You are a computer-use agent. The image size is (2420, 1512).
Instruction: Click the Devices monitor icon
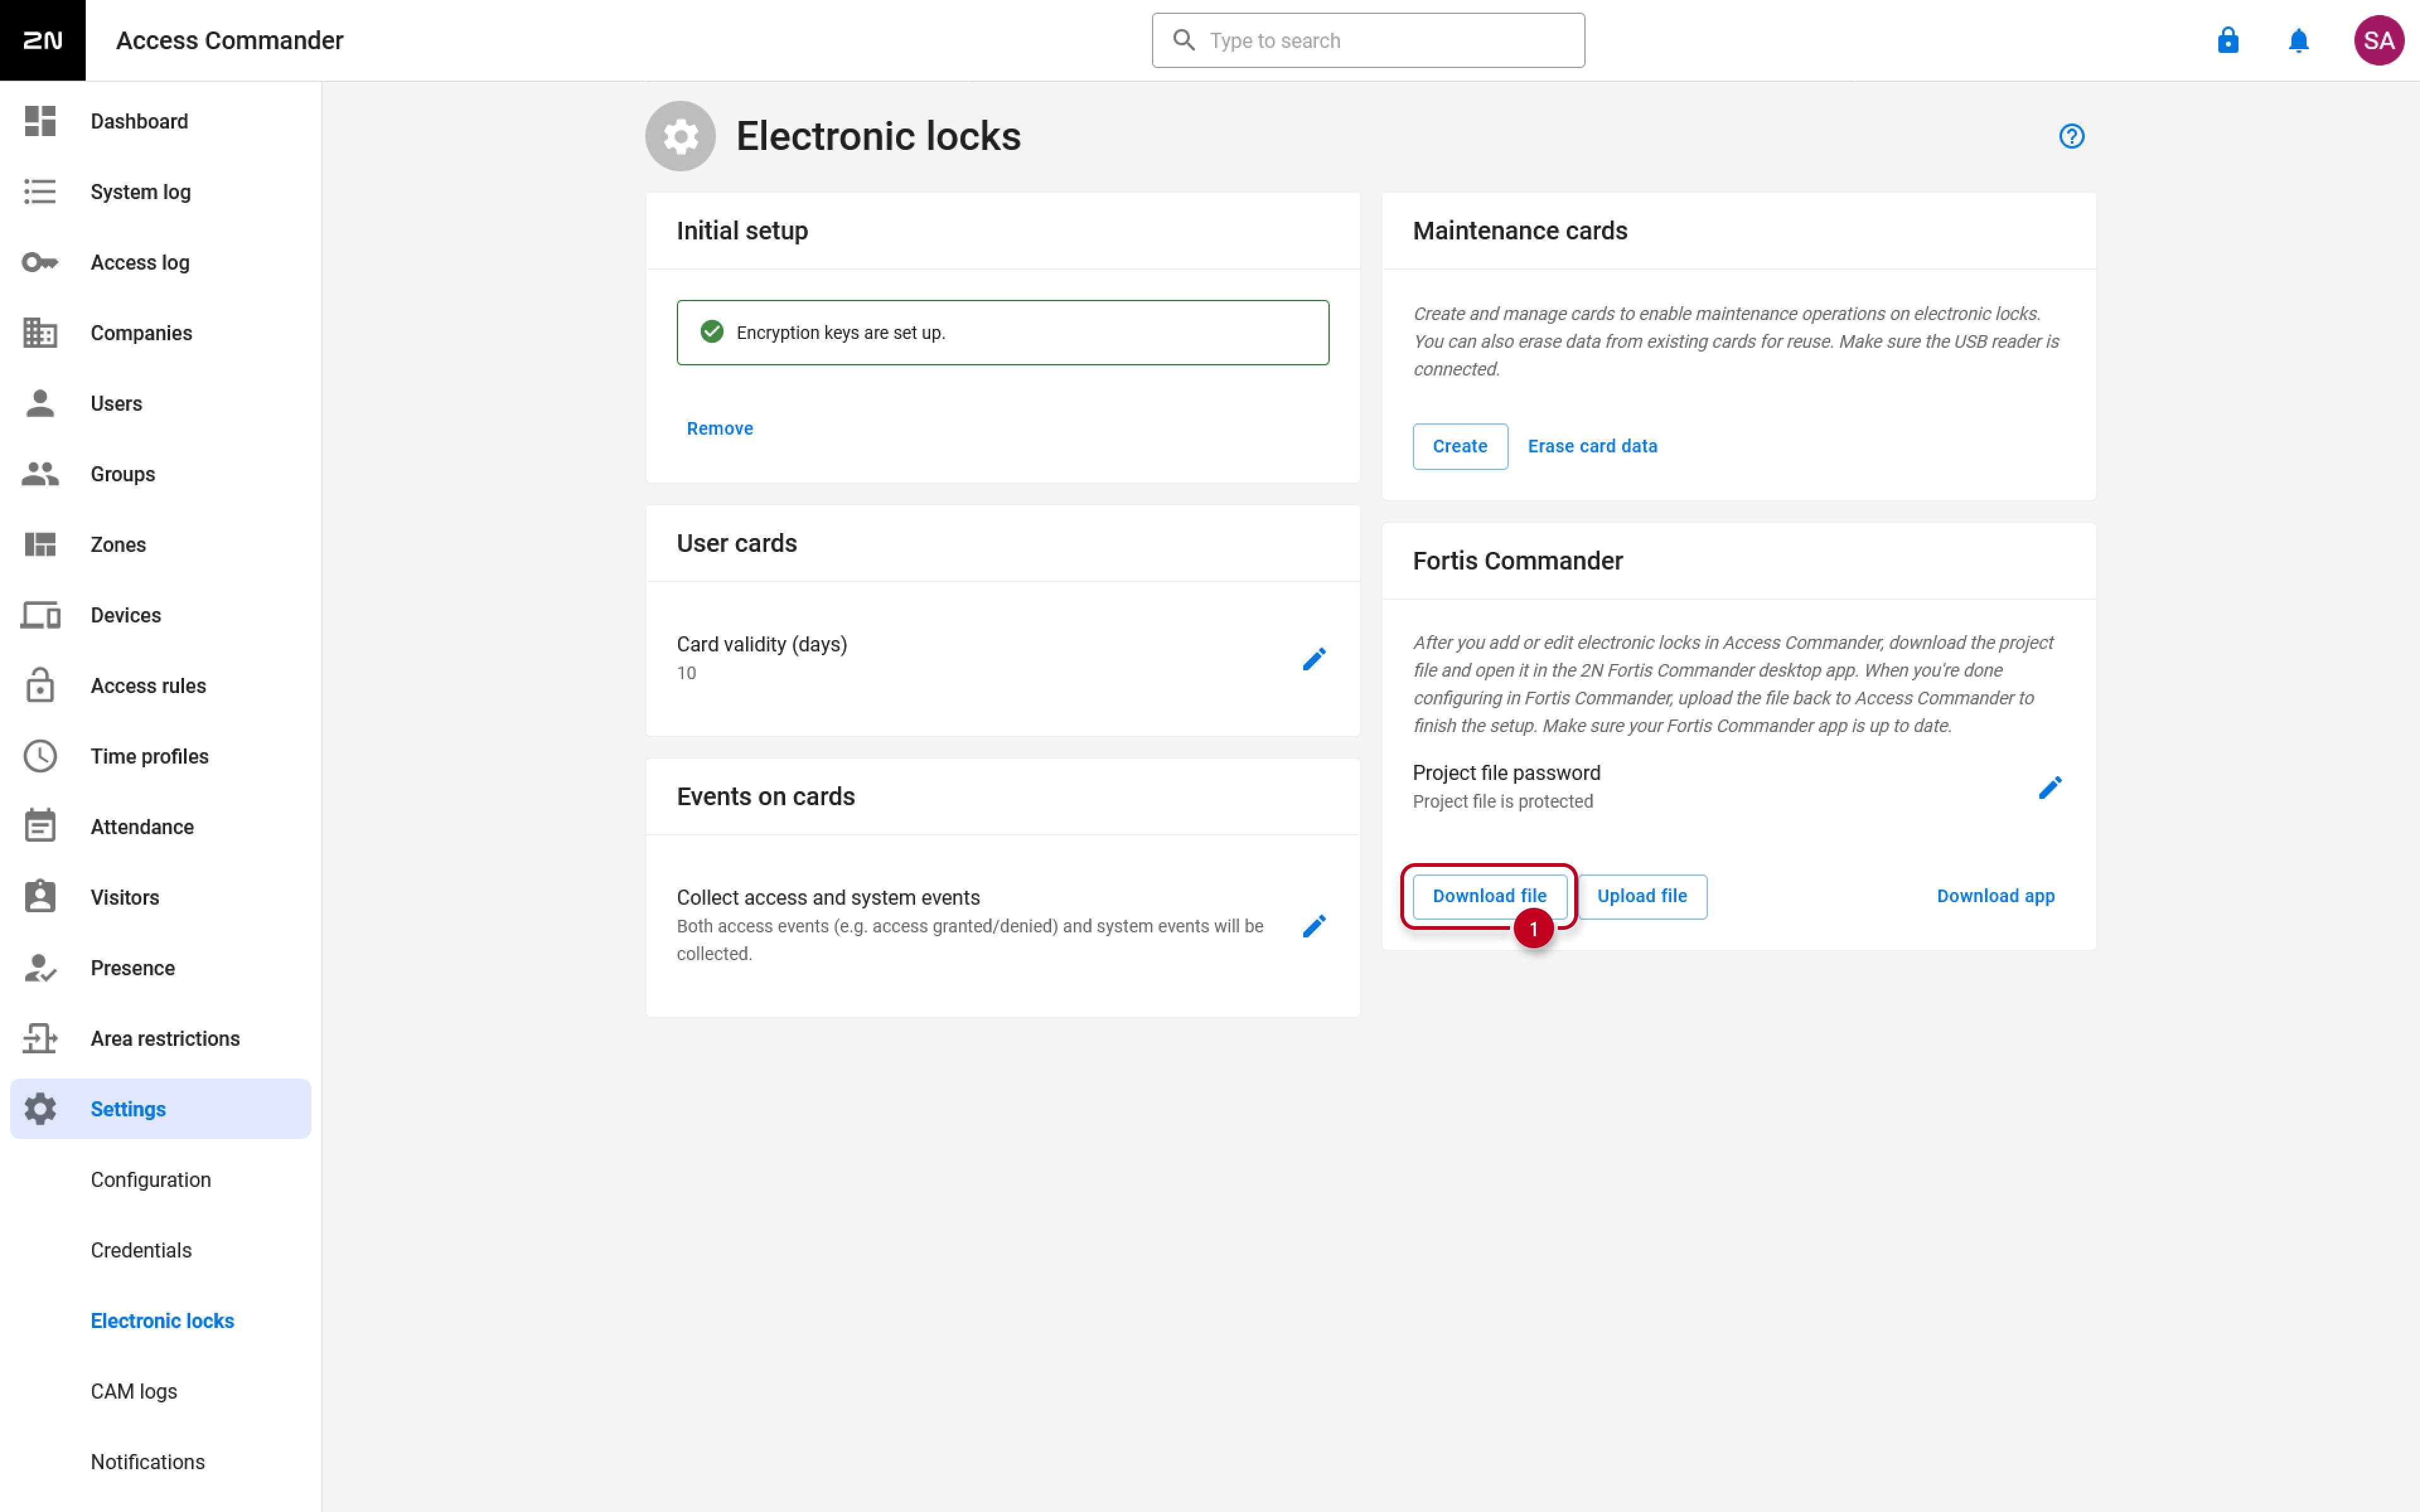coord(40,615)
